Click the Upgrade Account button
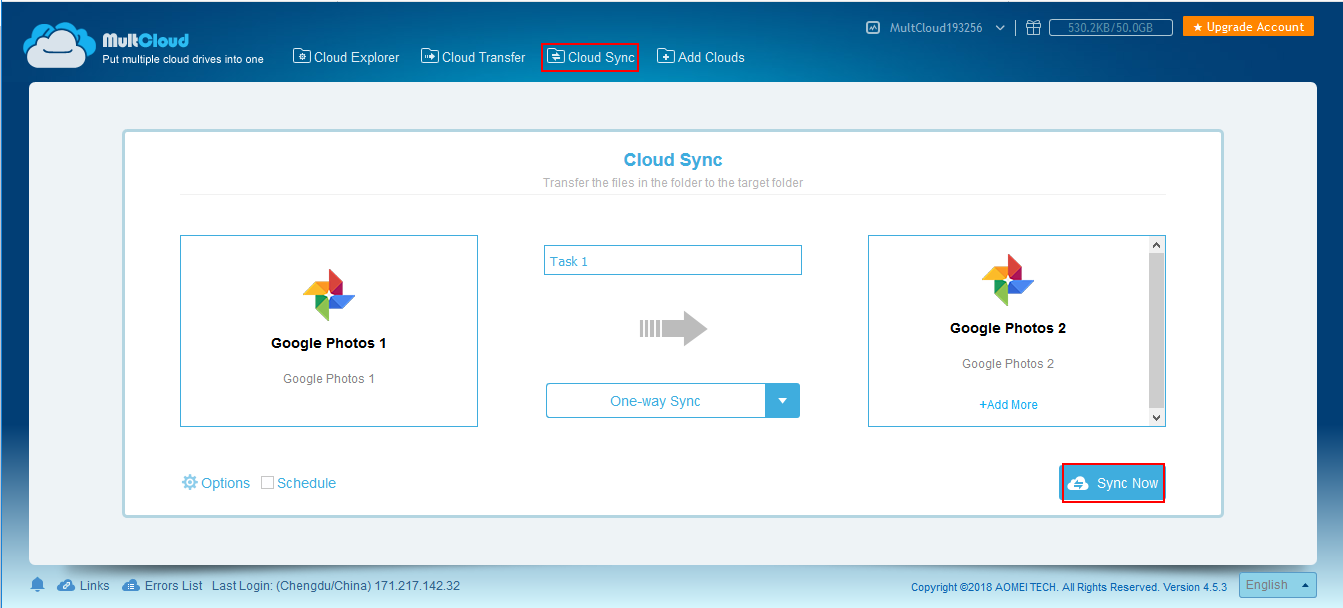The image size is (1343, 608). (x=1248, y=27)
